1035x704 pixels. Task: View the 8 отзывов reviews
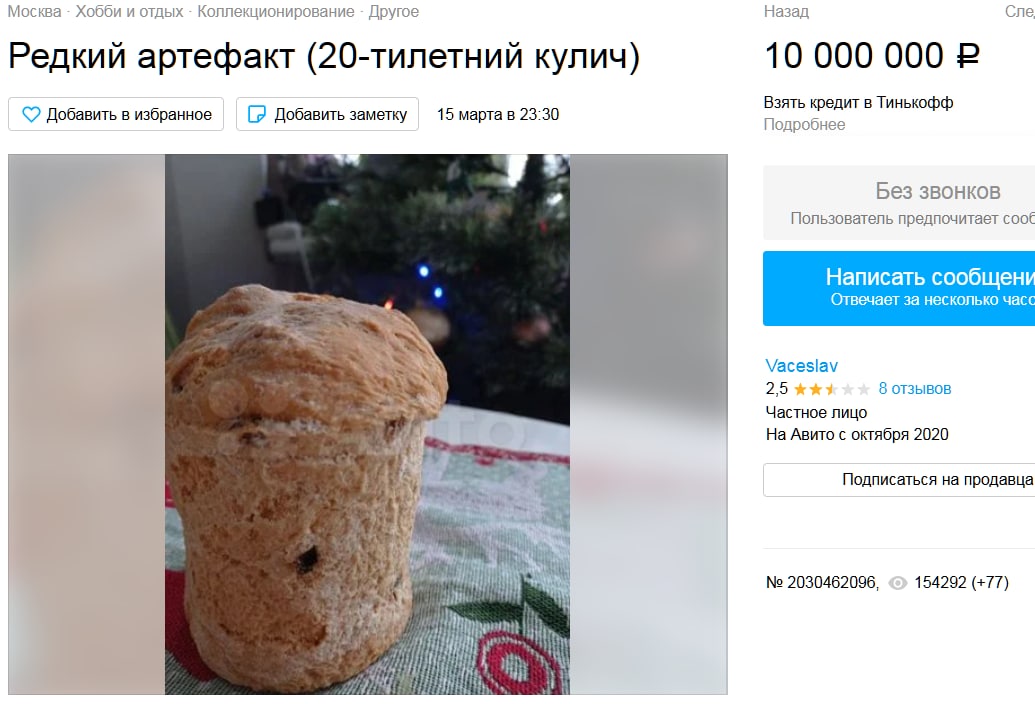(915, 389)
